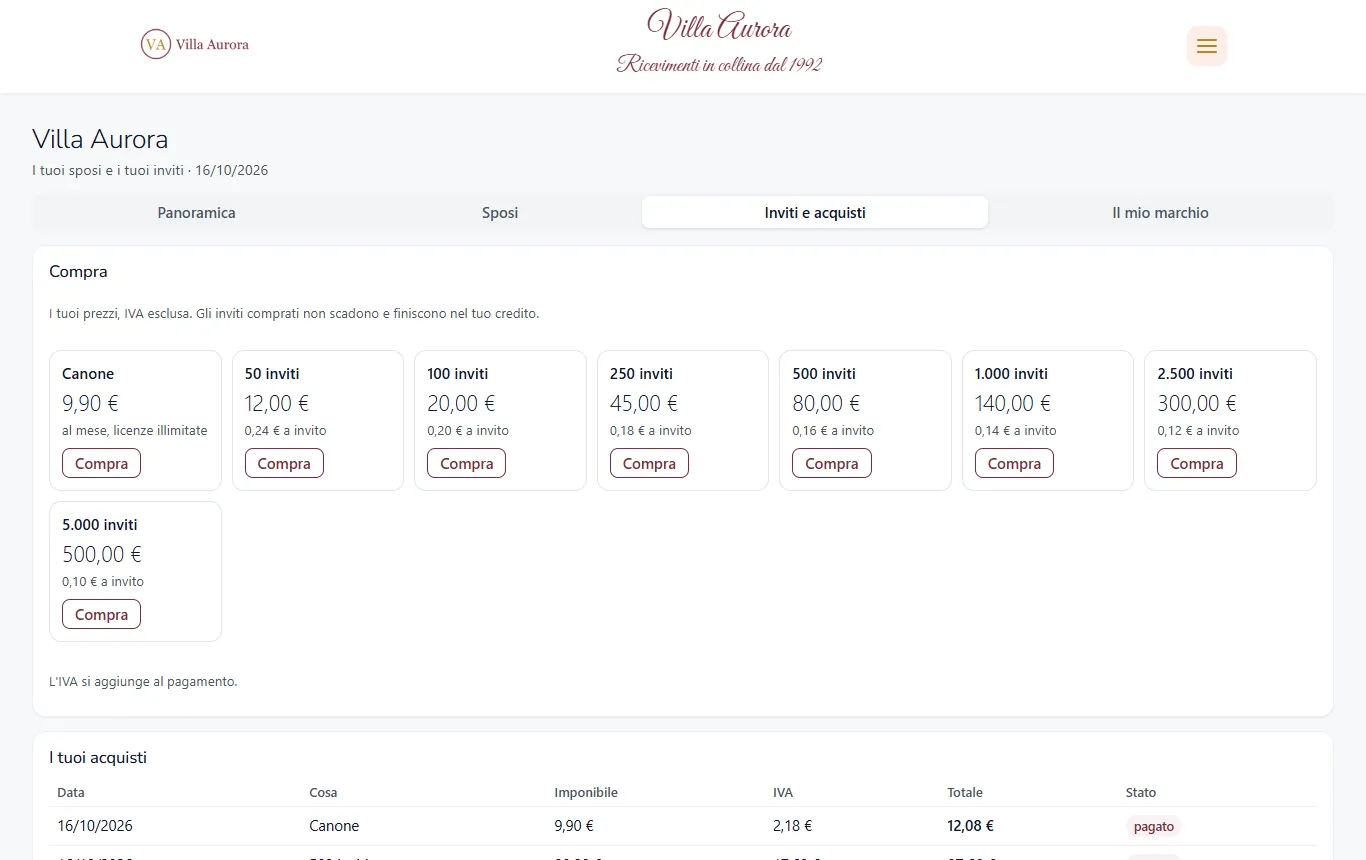
Task: Buy the Canone monthly subscription
Action: pos(101,464)
